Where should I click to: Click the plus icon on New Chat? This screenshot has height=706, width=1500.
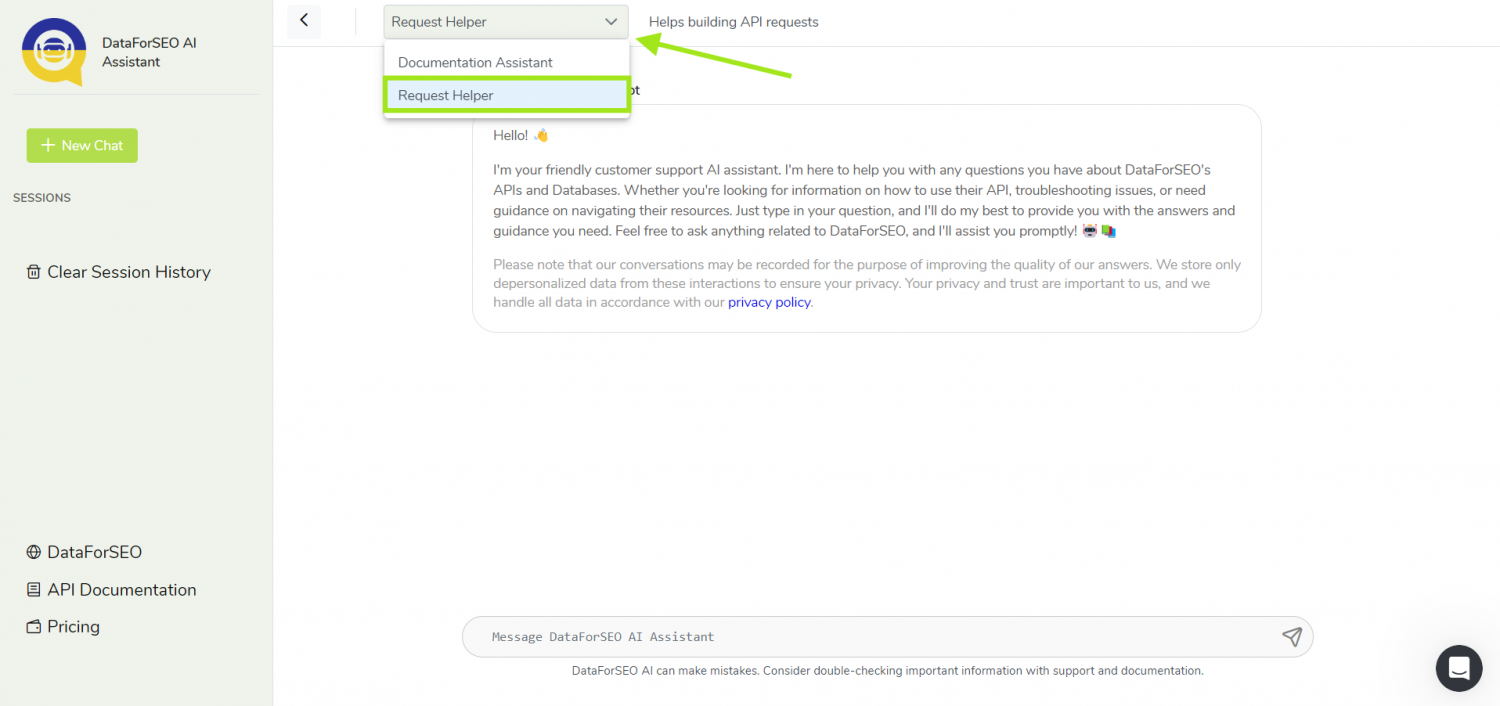pos(47,145)
